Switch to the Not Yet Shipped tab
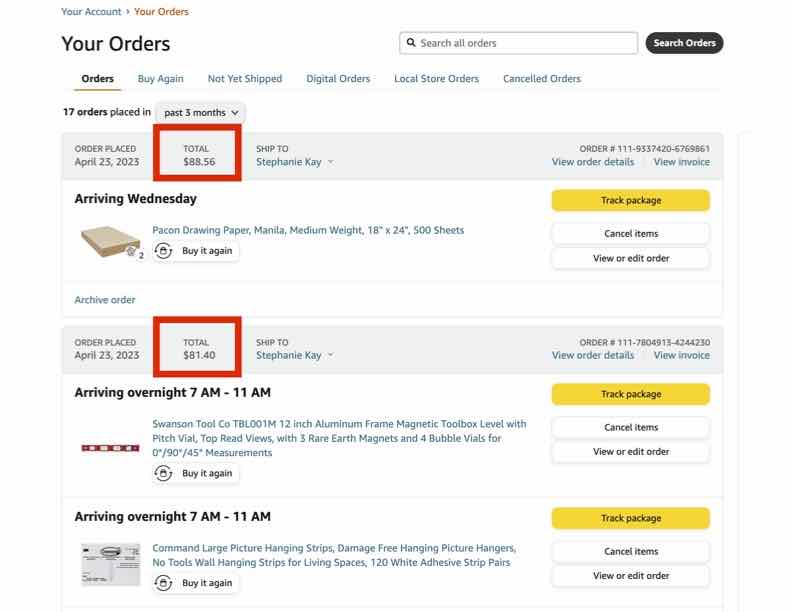Screen dimensions: 792x612 245,79
